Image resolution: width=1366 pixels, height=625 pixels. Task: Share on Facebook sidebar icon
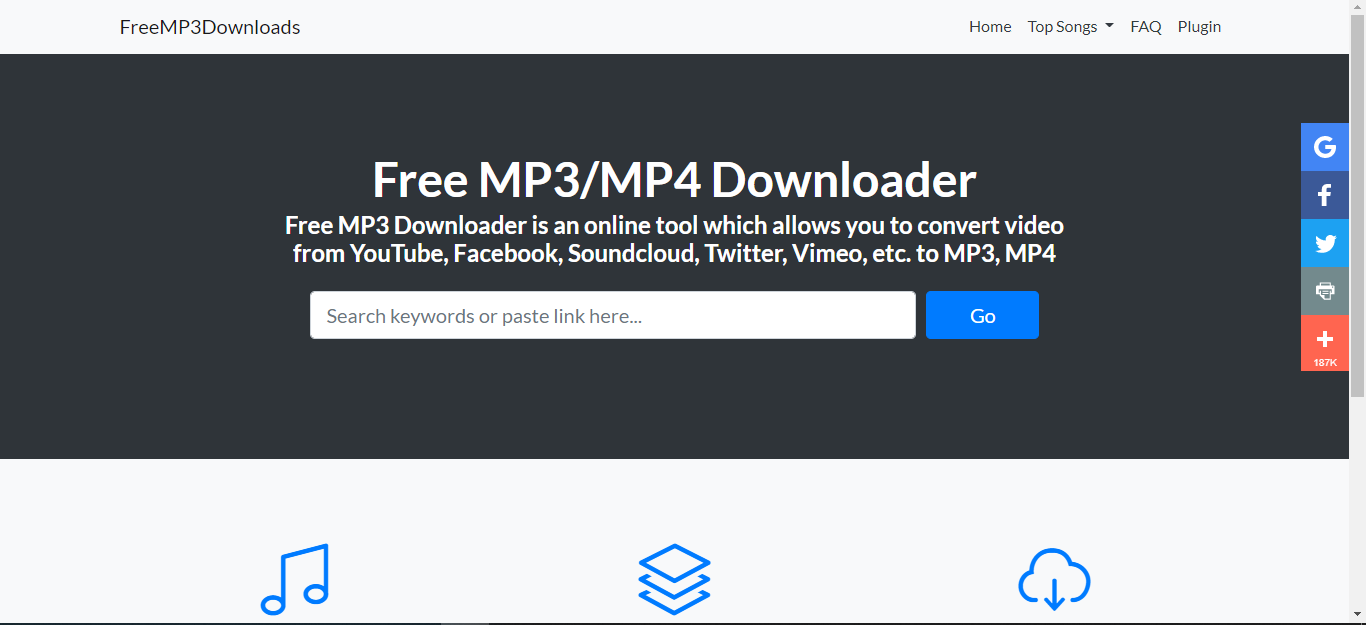[1325, 195]
